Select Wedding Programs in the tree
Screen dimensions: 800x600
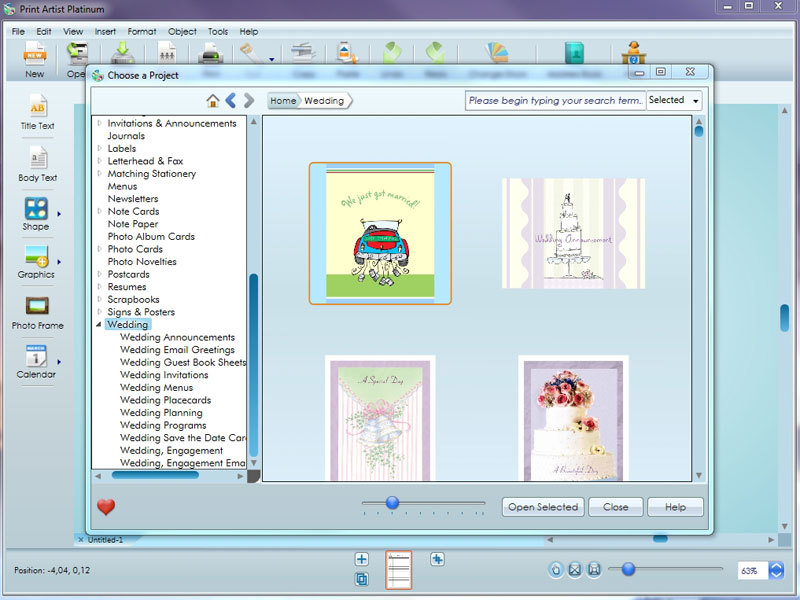coord(163,425)
